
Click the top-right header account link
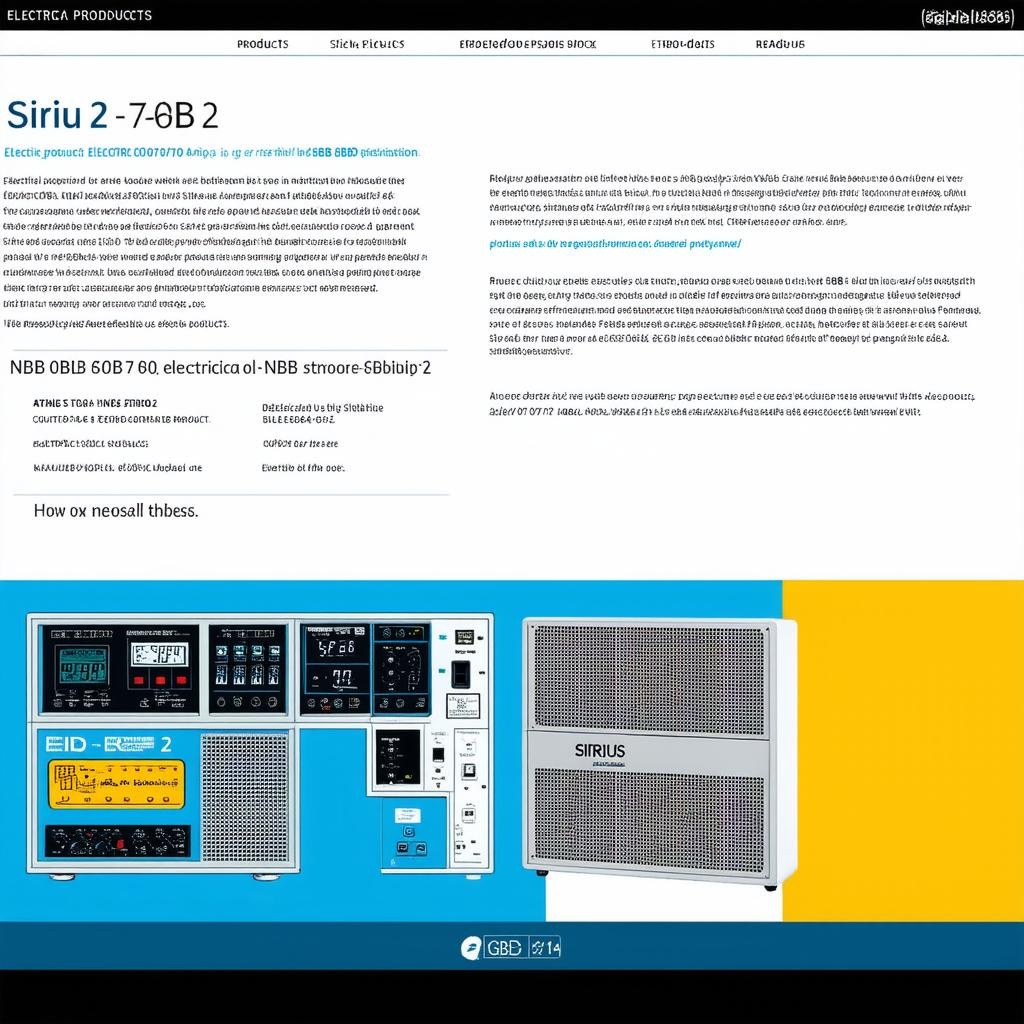966,16
